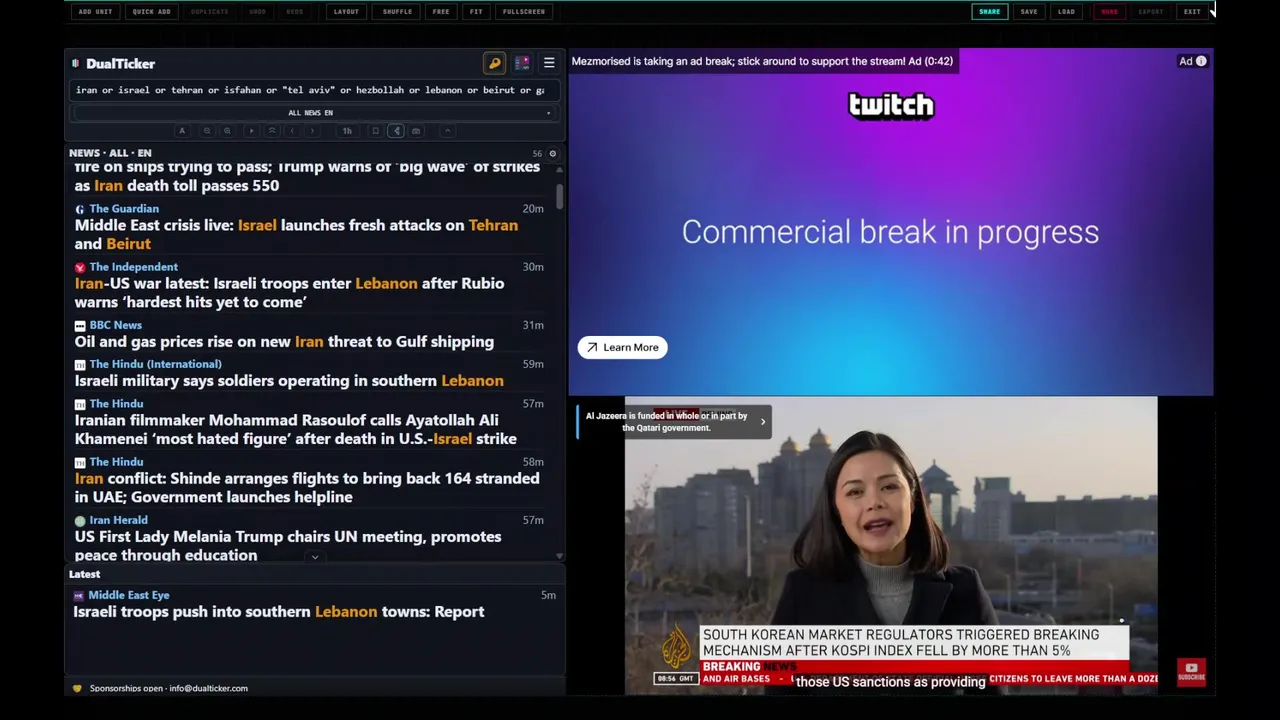The width and height of the screenshot is (1280, 720).
Task: Click the previous arrow in news toolbar
Action: [x=292, y=131]
